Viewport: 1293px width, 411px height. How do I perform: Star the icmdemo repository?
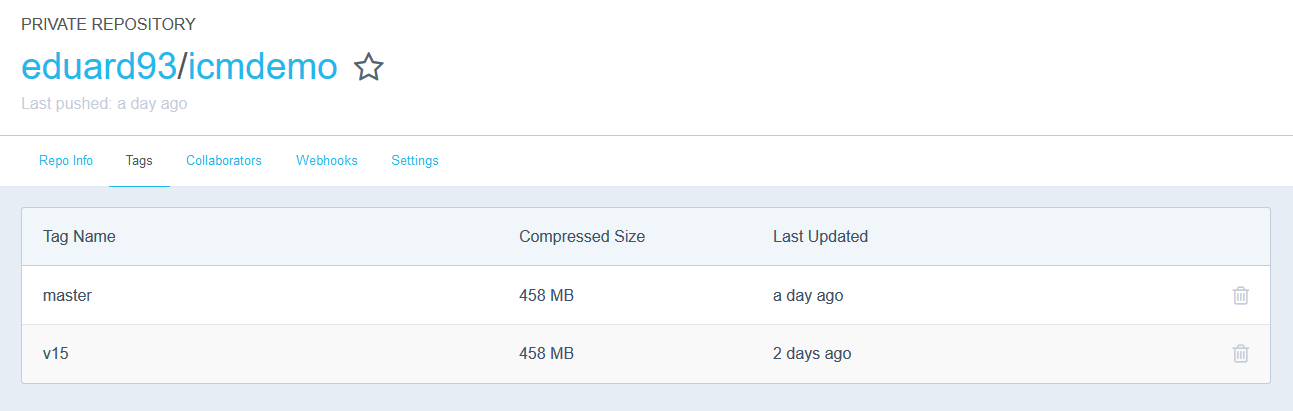[369, 68]
